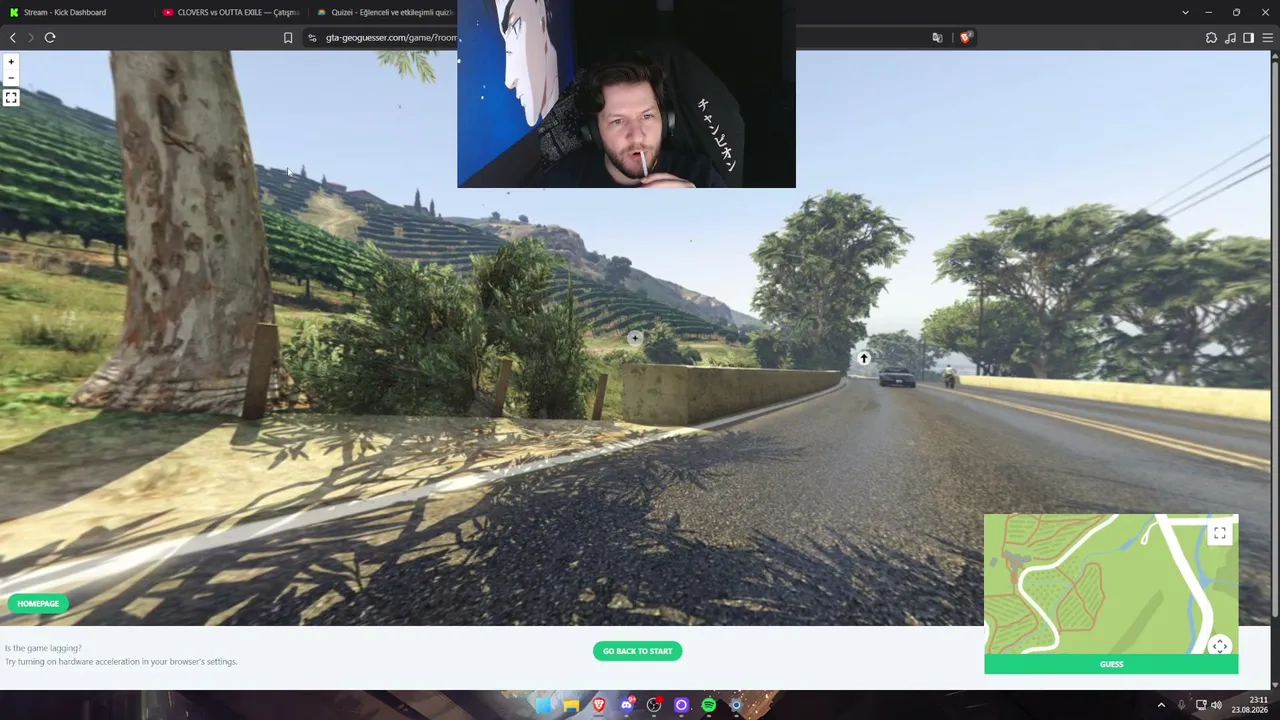Go back to previous page in browser
This screenshot has width=1280, height=720.
pos(12,38)
